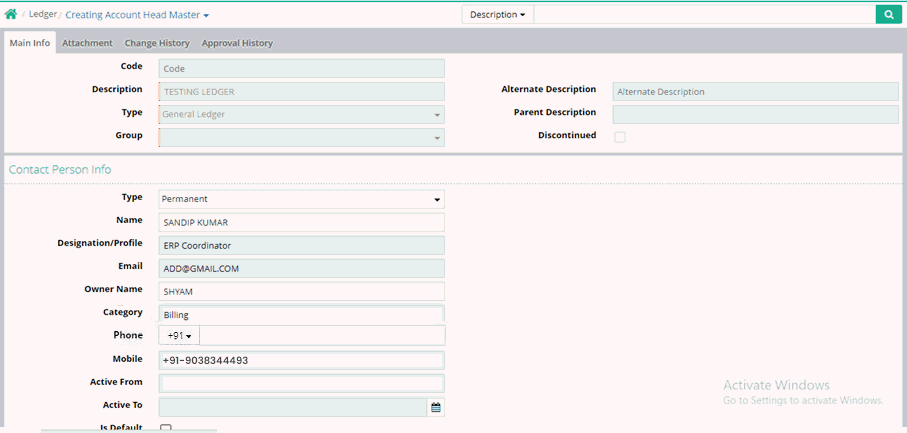Viewport: 907px width, 433px height.
Task: Toggle the Is Default checkbox
Action: coord(166,428)
